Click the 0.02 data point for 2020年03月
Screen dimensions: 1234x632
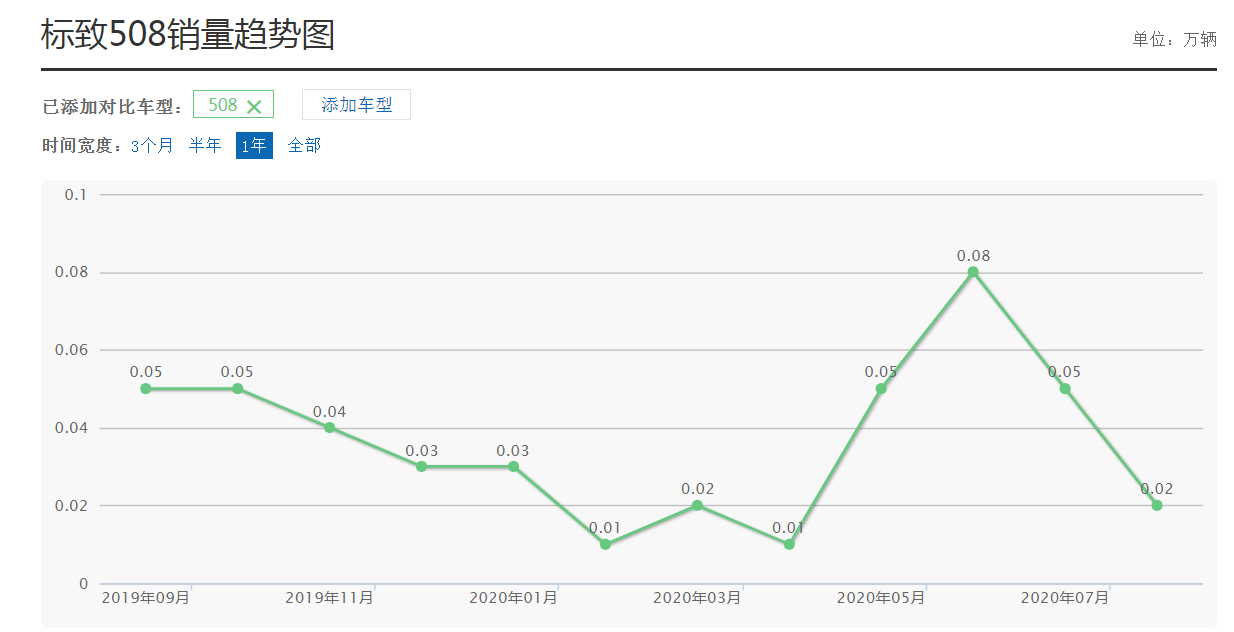(697, 506)
